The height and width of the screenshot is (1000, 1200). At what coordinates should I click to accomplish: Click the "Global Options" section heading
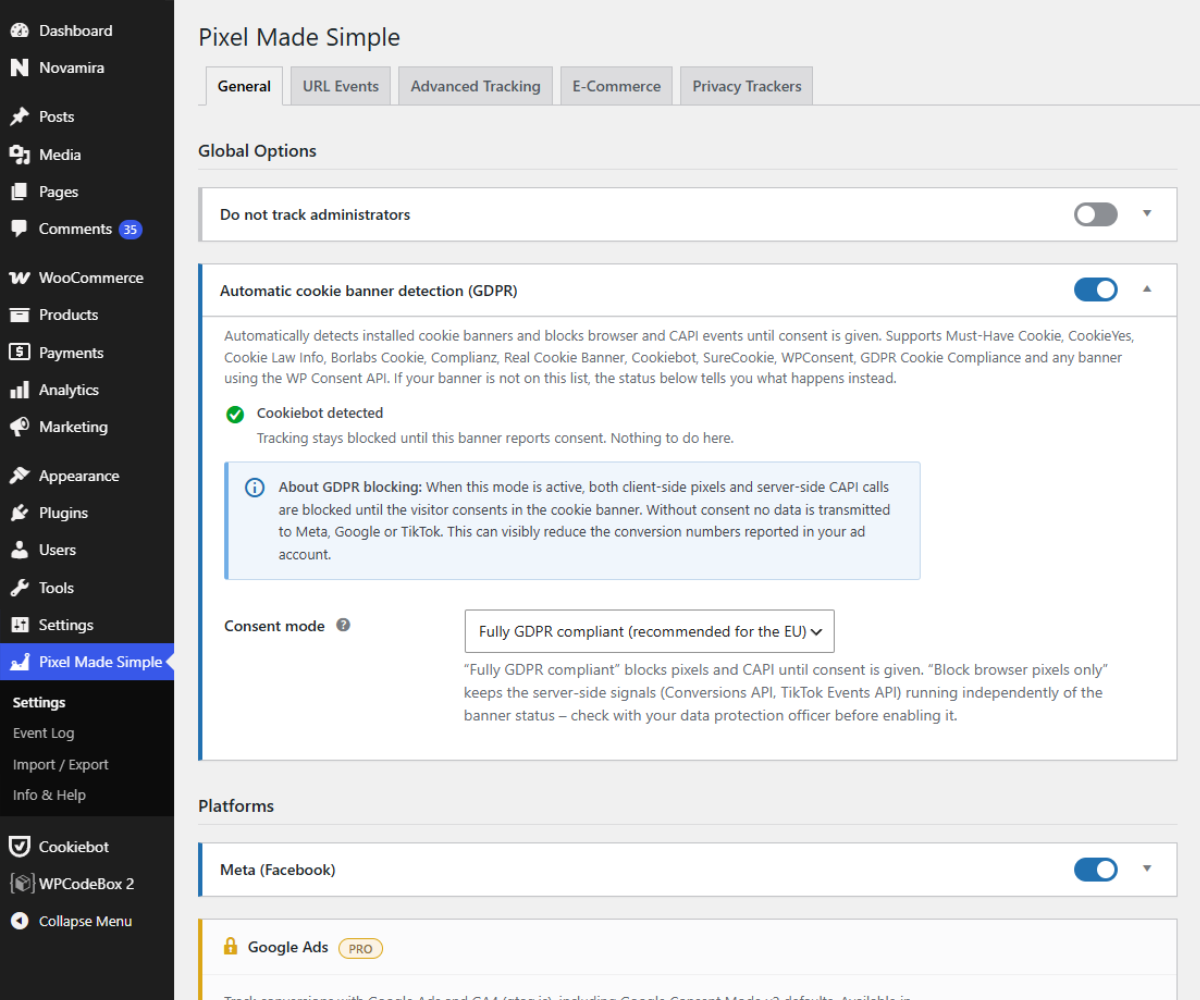(257, 151)
